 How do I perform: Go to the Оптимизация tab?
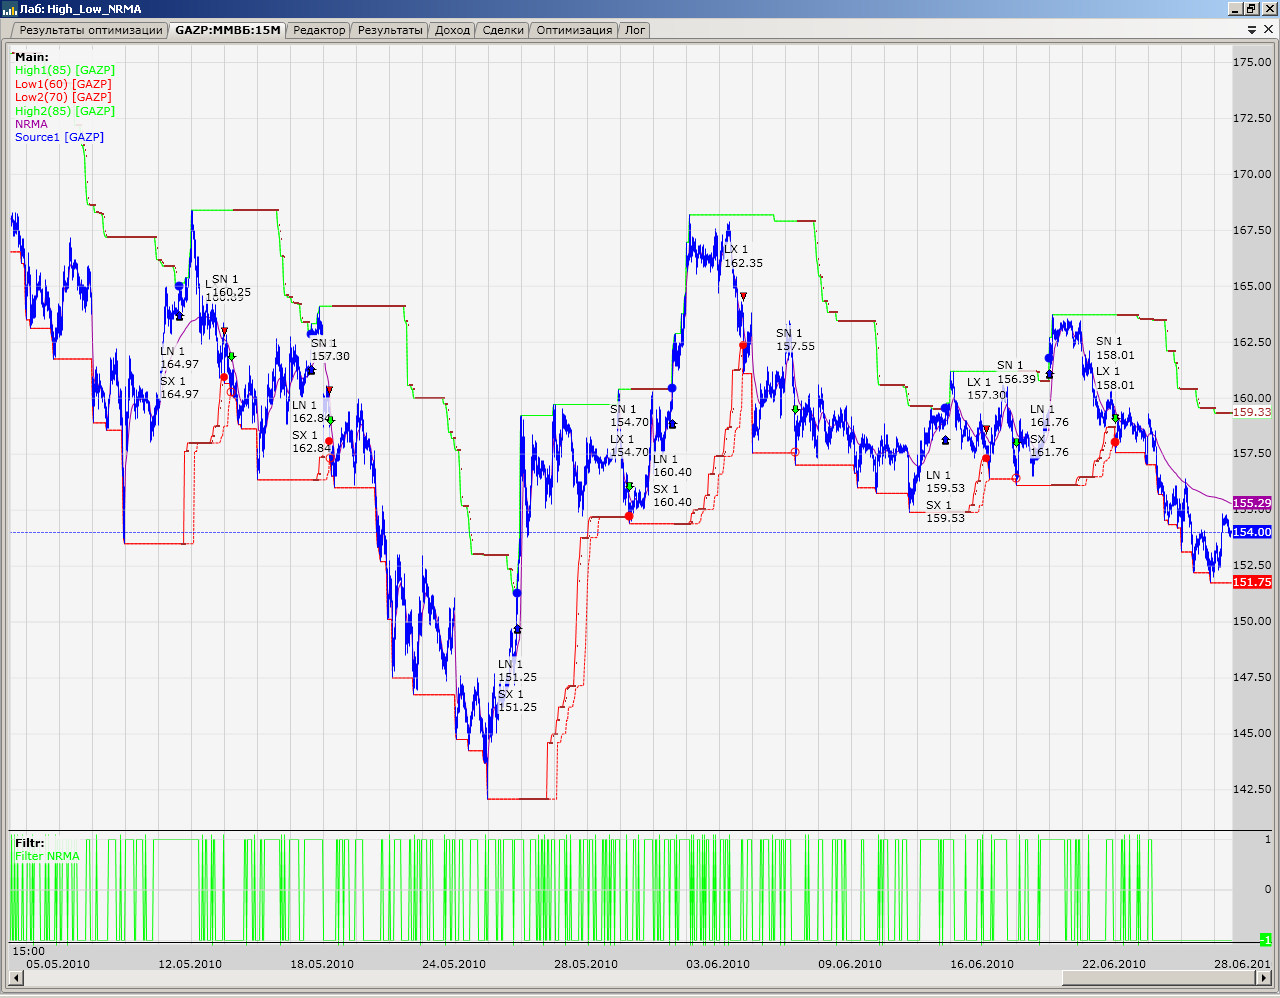(574, 30)
